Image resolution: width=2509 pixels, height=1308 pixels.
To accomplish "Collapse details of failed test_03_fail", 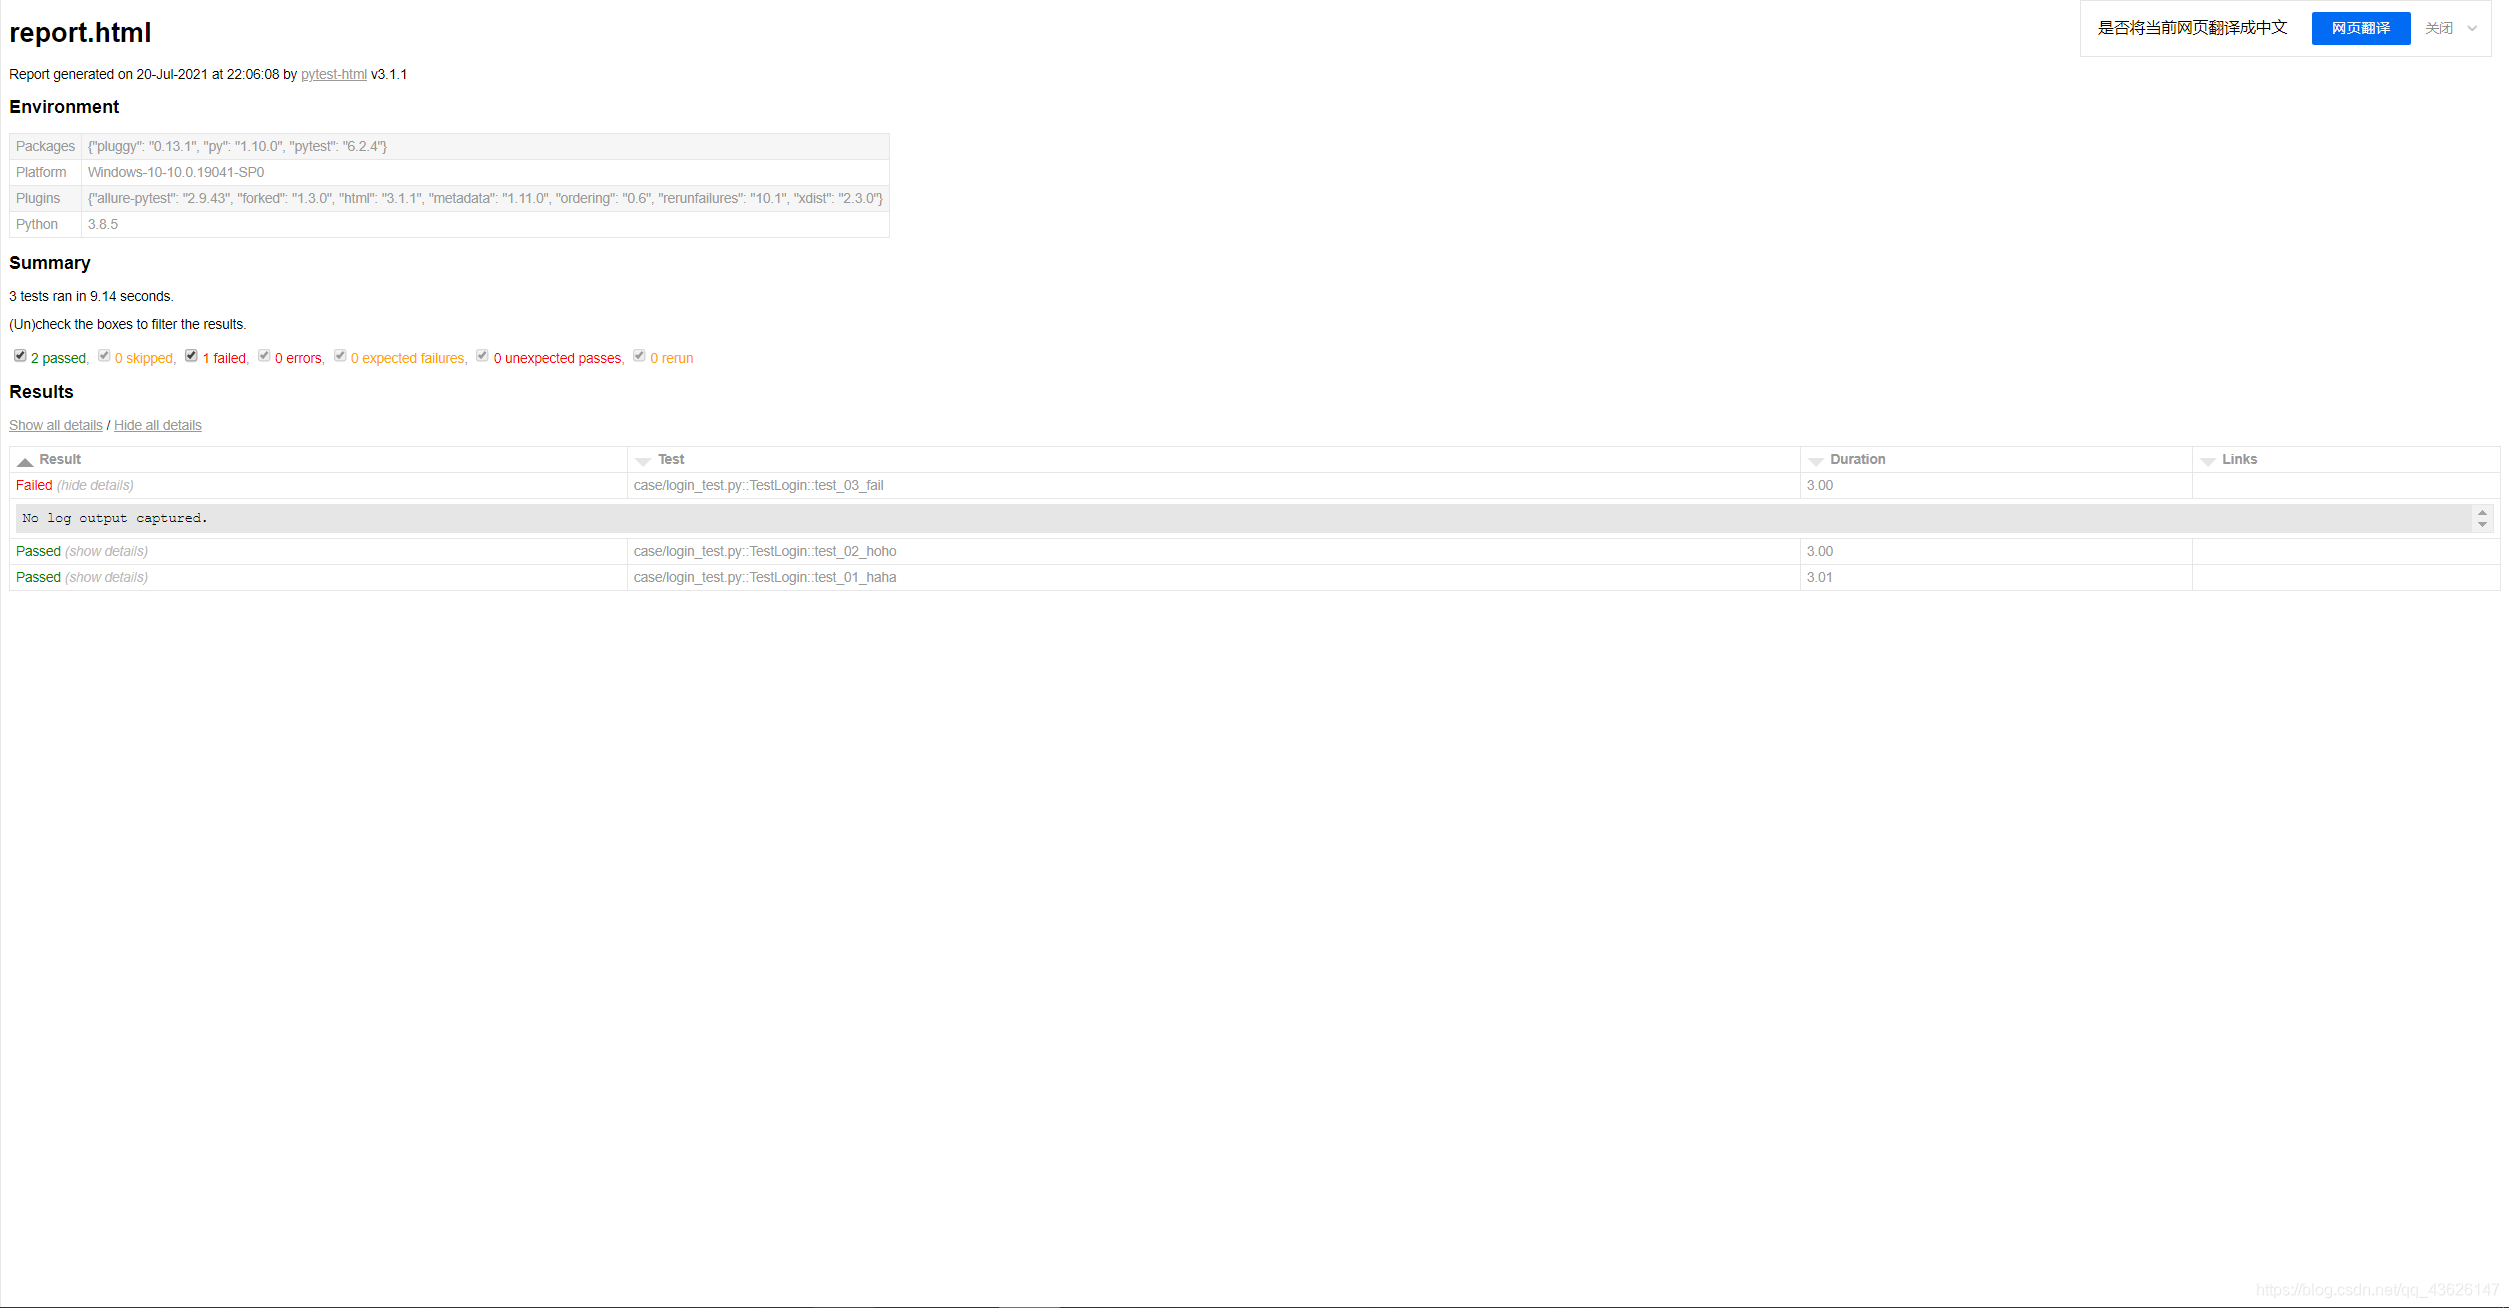I will [x=95, y=485].
